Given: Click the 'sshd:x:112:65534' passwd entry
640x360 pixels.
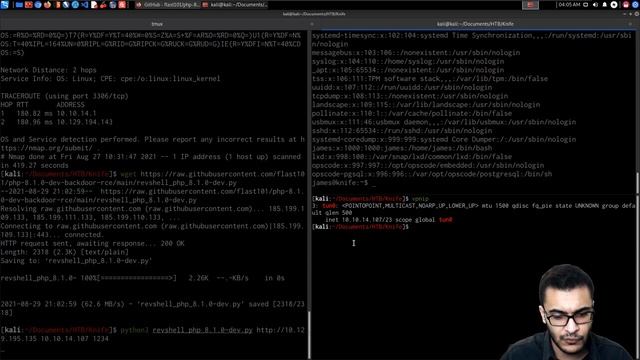Looking at the screenshot, I should pos(402,131).
